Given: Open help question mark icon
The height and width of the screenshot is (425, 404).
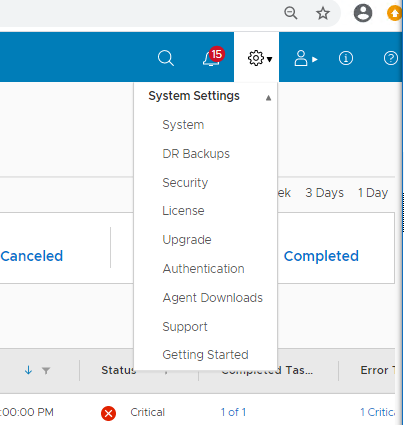Looking at the screenshot, I should click(x=391, y=58).
